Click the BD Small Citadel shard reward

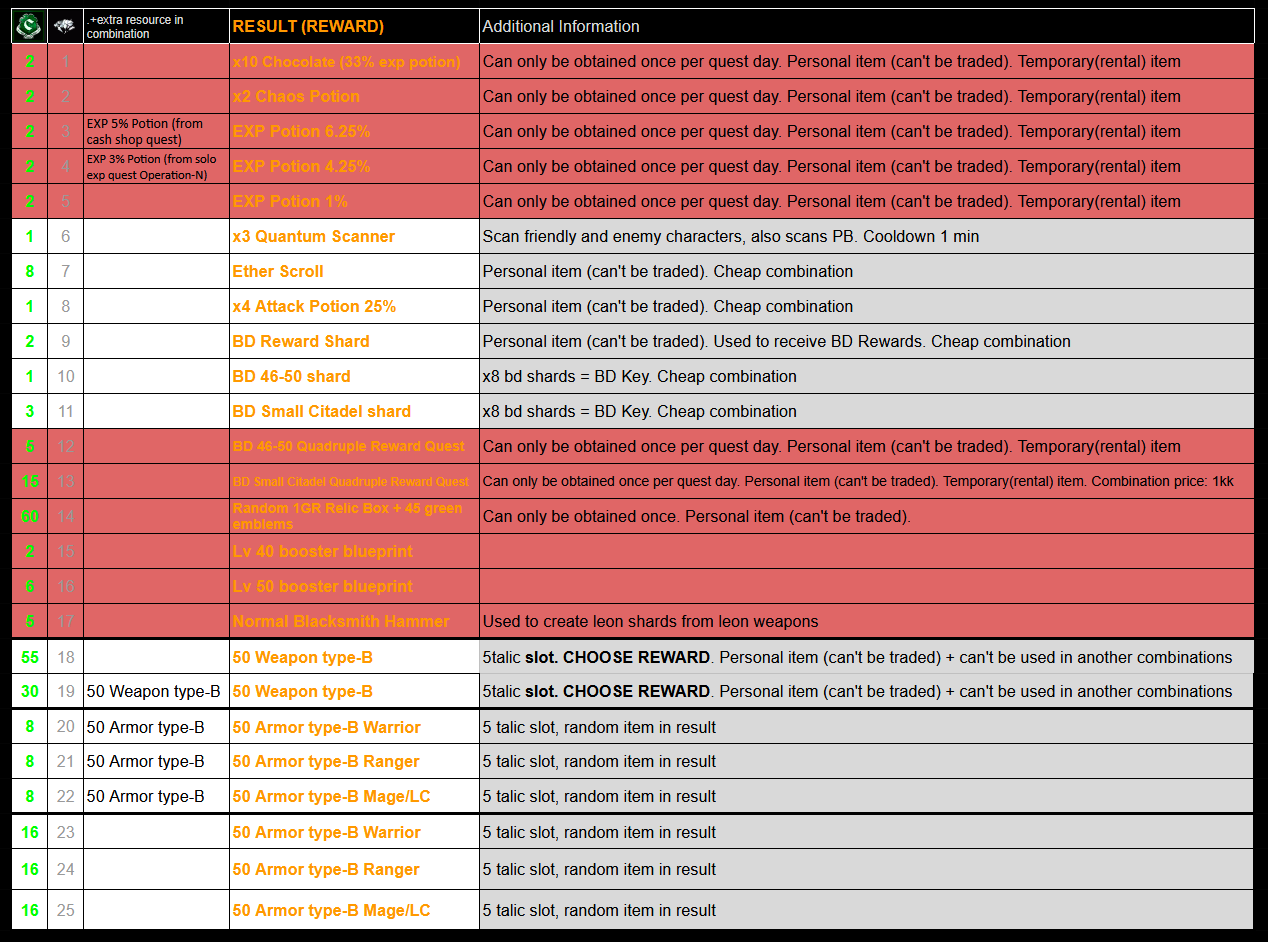click(322, 412)
